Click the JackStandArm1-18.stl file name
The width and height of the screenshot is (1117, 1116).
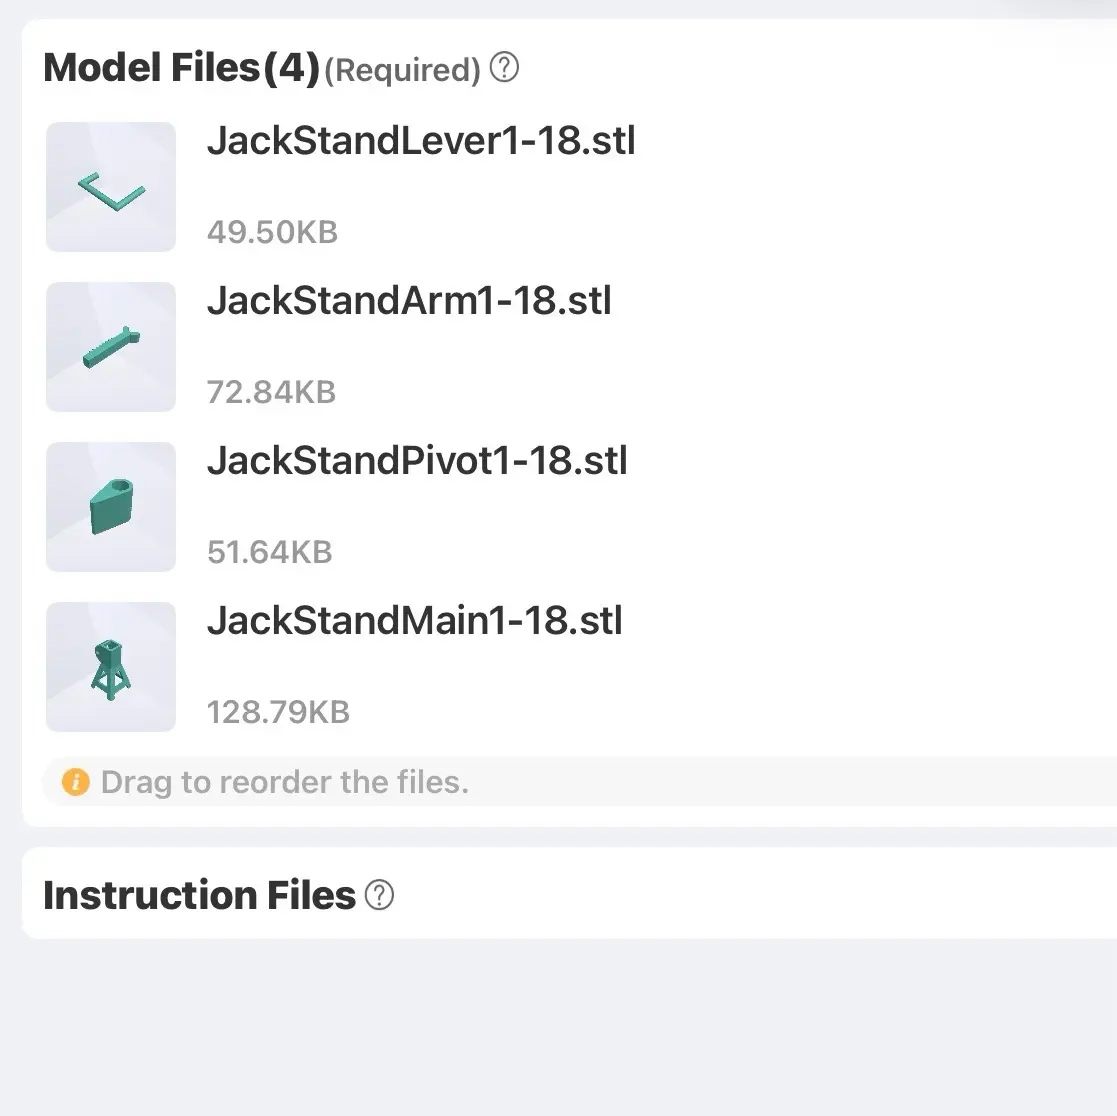point(409,301)
